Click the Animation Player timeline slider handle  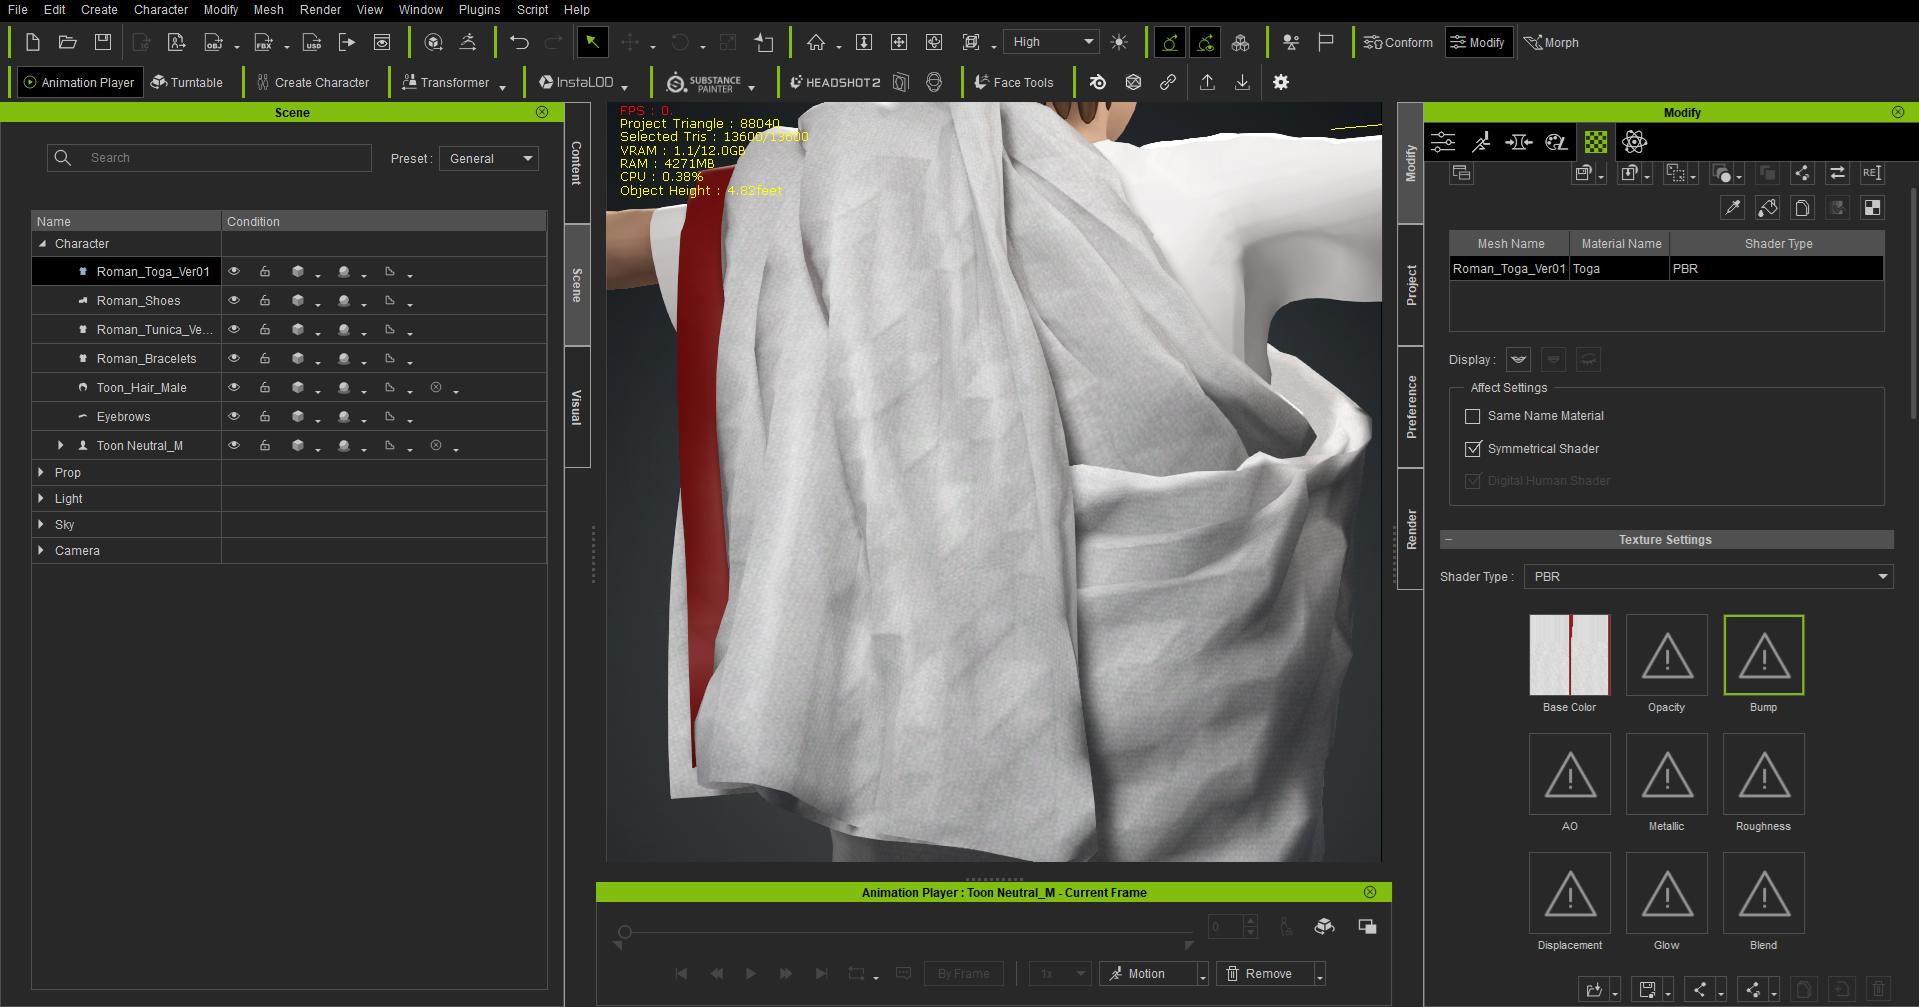[x=625, y=932]
